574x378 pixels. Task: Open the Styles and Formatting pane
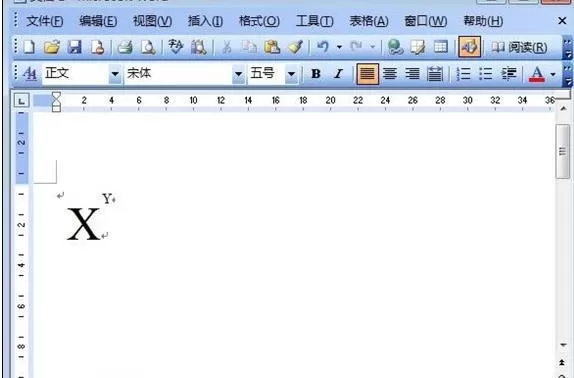pyautogui.click(x=30, y=74)
